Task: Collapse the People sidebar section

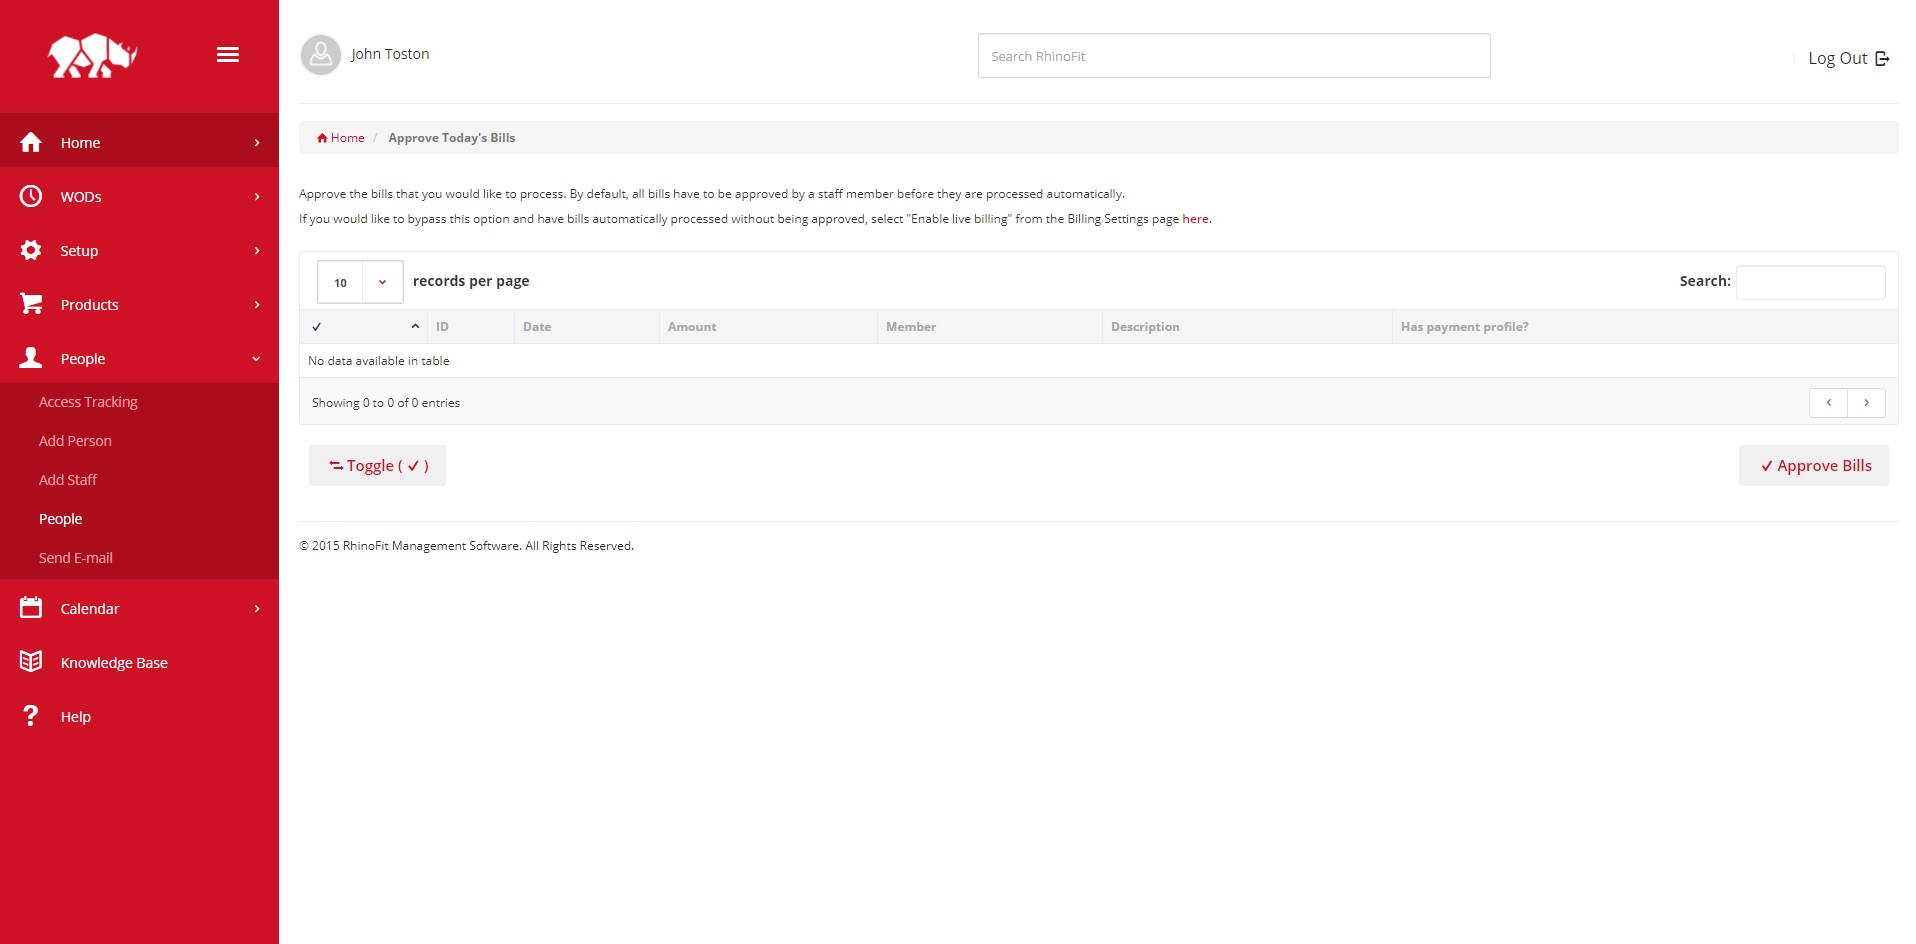Action: coord(256,358)
